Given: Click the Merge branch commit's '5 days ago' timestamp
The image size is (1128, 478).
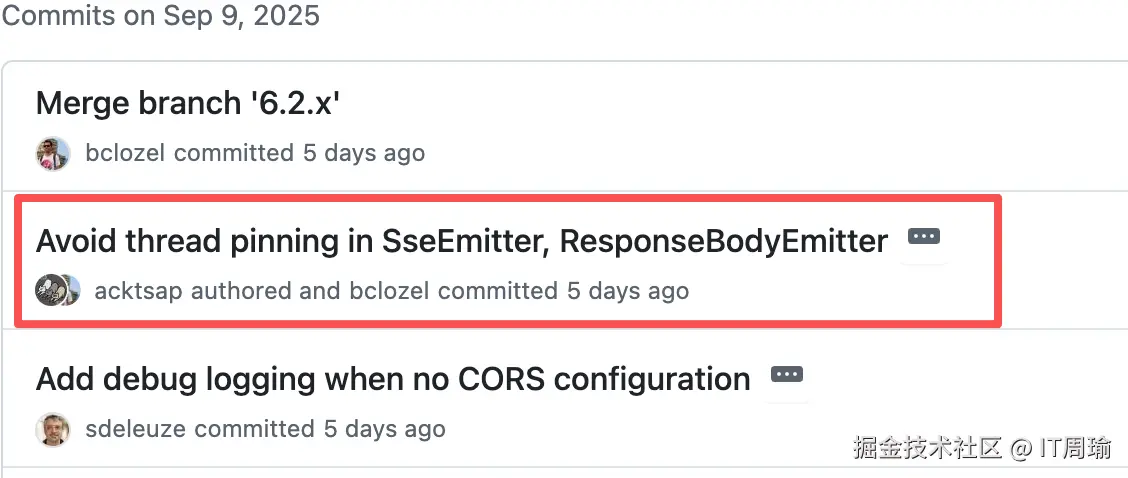Looking at the screenshot, I should pyautogui.click(x=364, y=153).
